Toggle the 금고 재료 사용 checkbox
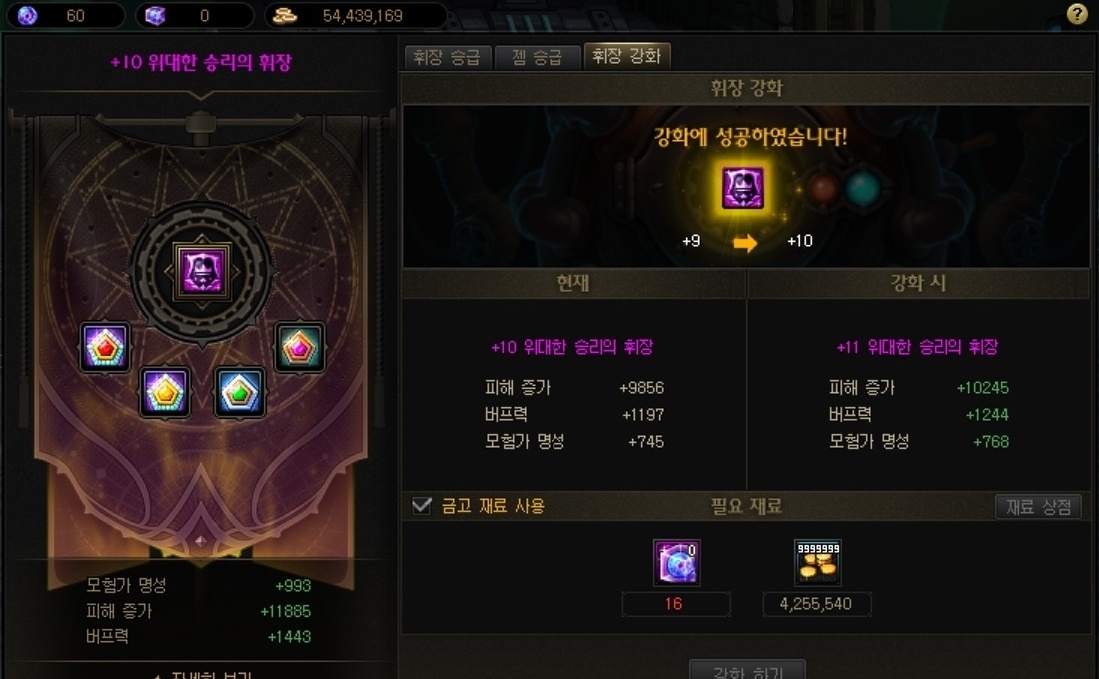Viewport: 1099px width, 679px height. (x=421, y=505)
